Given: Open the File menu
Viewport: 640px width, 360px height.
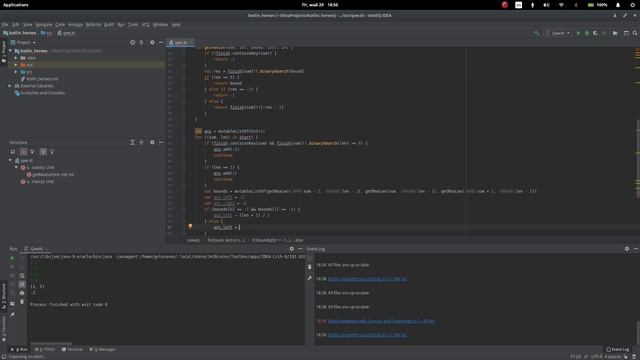Looking at the screenshot, I should click(x=5, y=24).
